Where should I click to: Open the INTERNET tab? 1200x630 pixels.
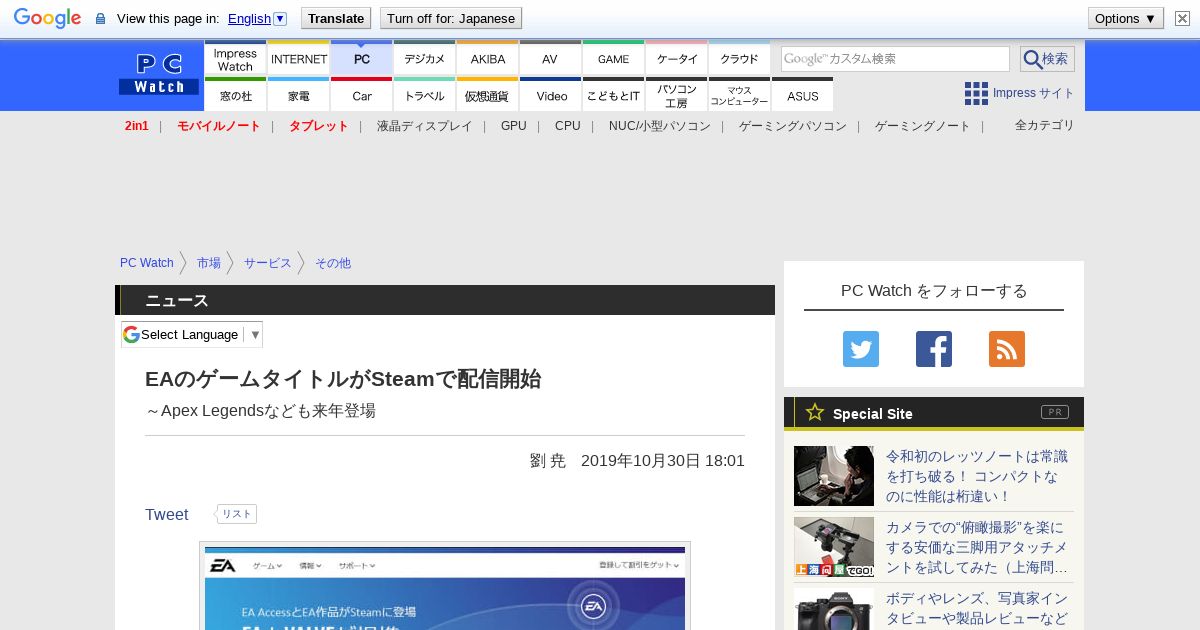299,59
